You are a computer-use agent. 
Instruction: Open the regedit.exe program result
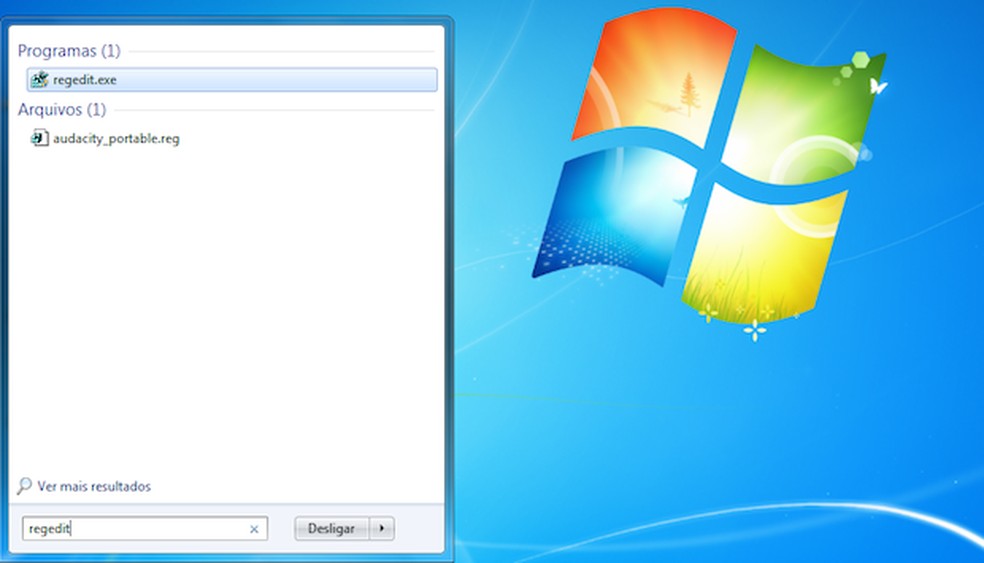click(232, 80)
